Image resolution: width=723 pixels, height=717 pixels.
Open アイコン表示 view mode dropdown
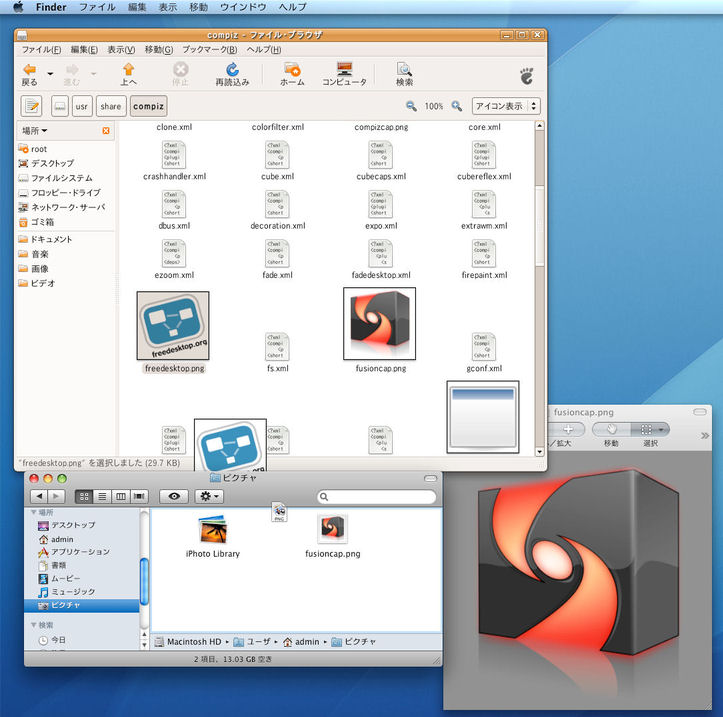[x=506, y=106]
